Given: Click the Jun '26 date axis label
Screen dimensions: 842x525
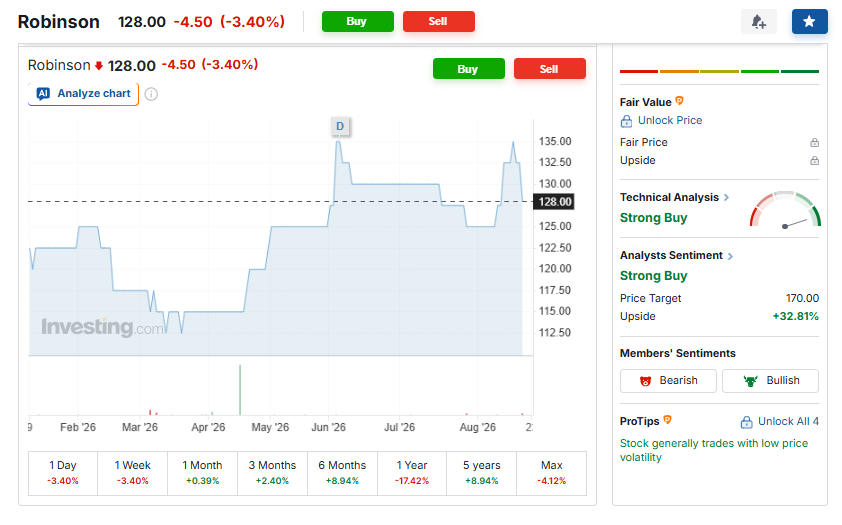Looking at the screenshot, I should click(x=329, y=427).
